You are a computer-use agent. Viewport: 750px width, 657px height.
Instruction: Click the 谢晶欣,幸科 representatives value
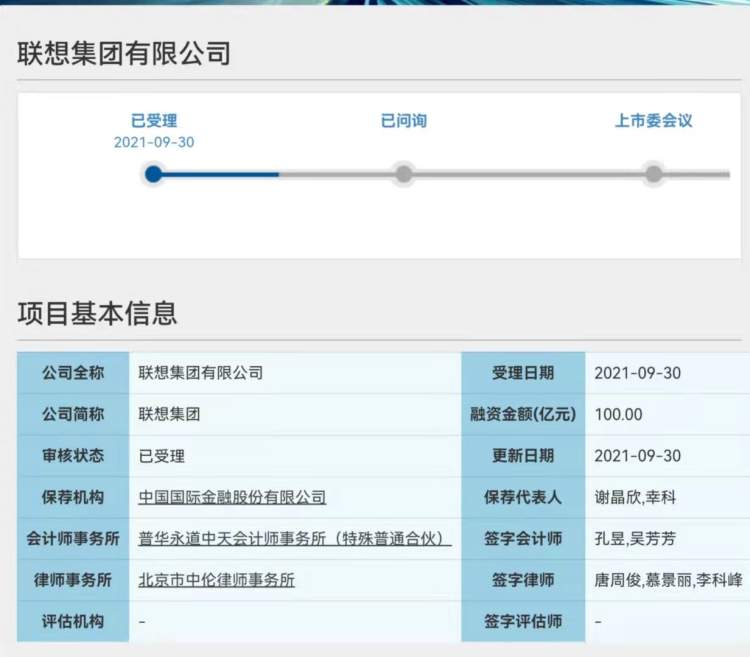[635, 497]
